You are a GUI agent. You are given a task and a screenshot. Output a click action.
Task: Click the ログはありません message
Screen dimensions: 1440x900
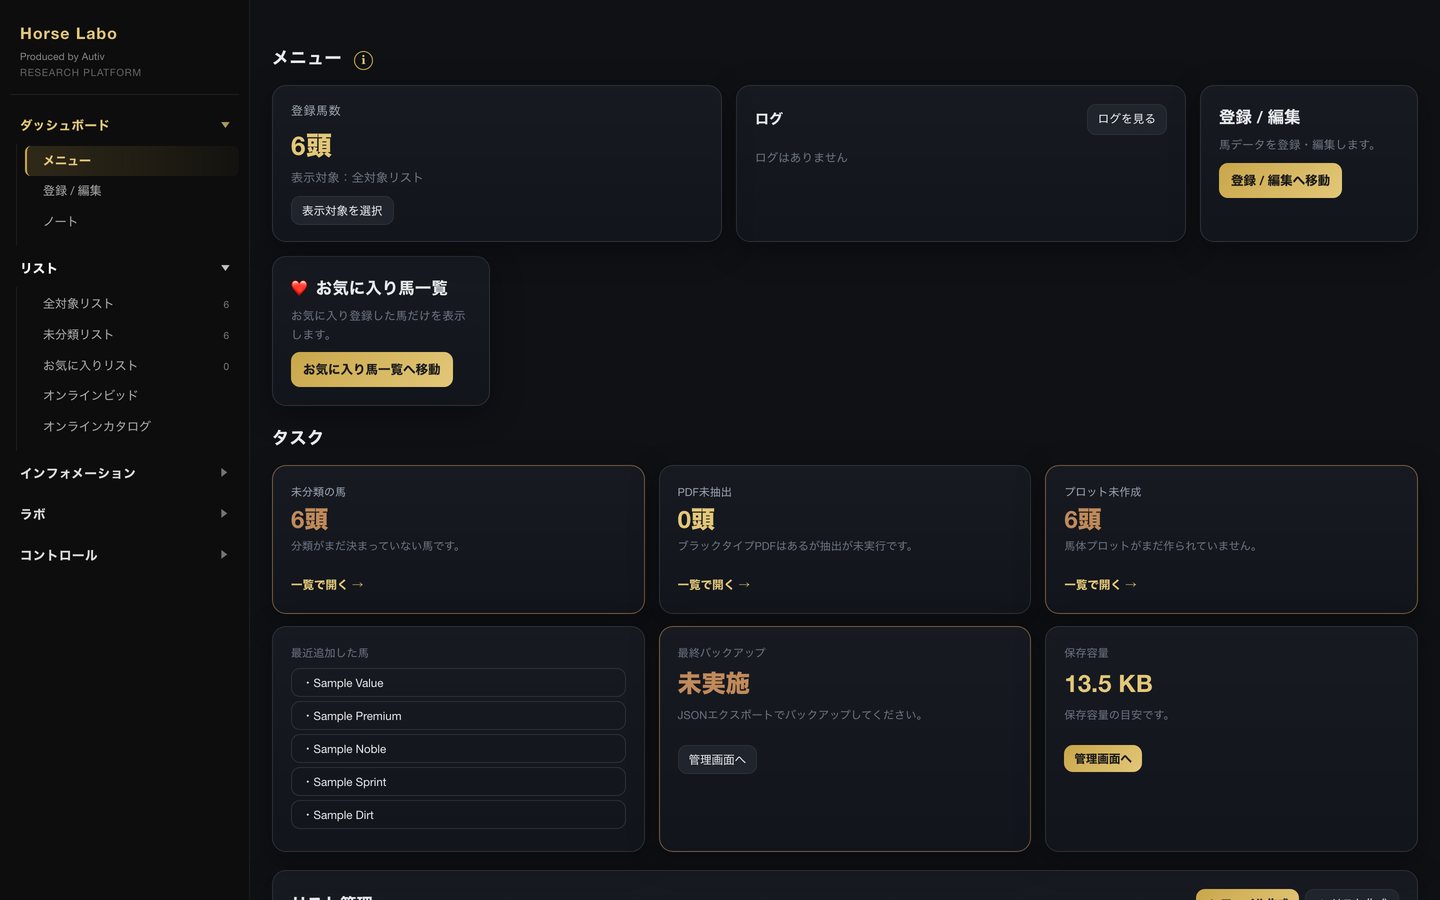point(801,158)
